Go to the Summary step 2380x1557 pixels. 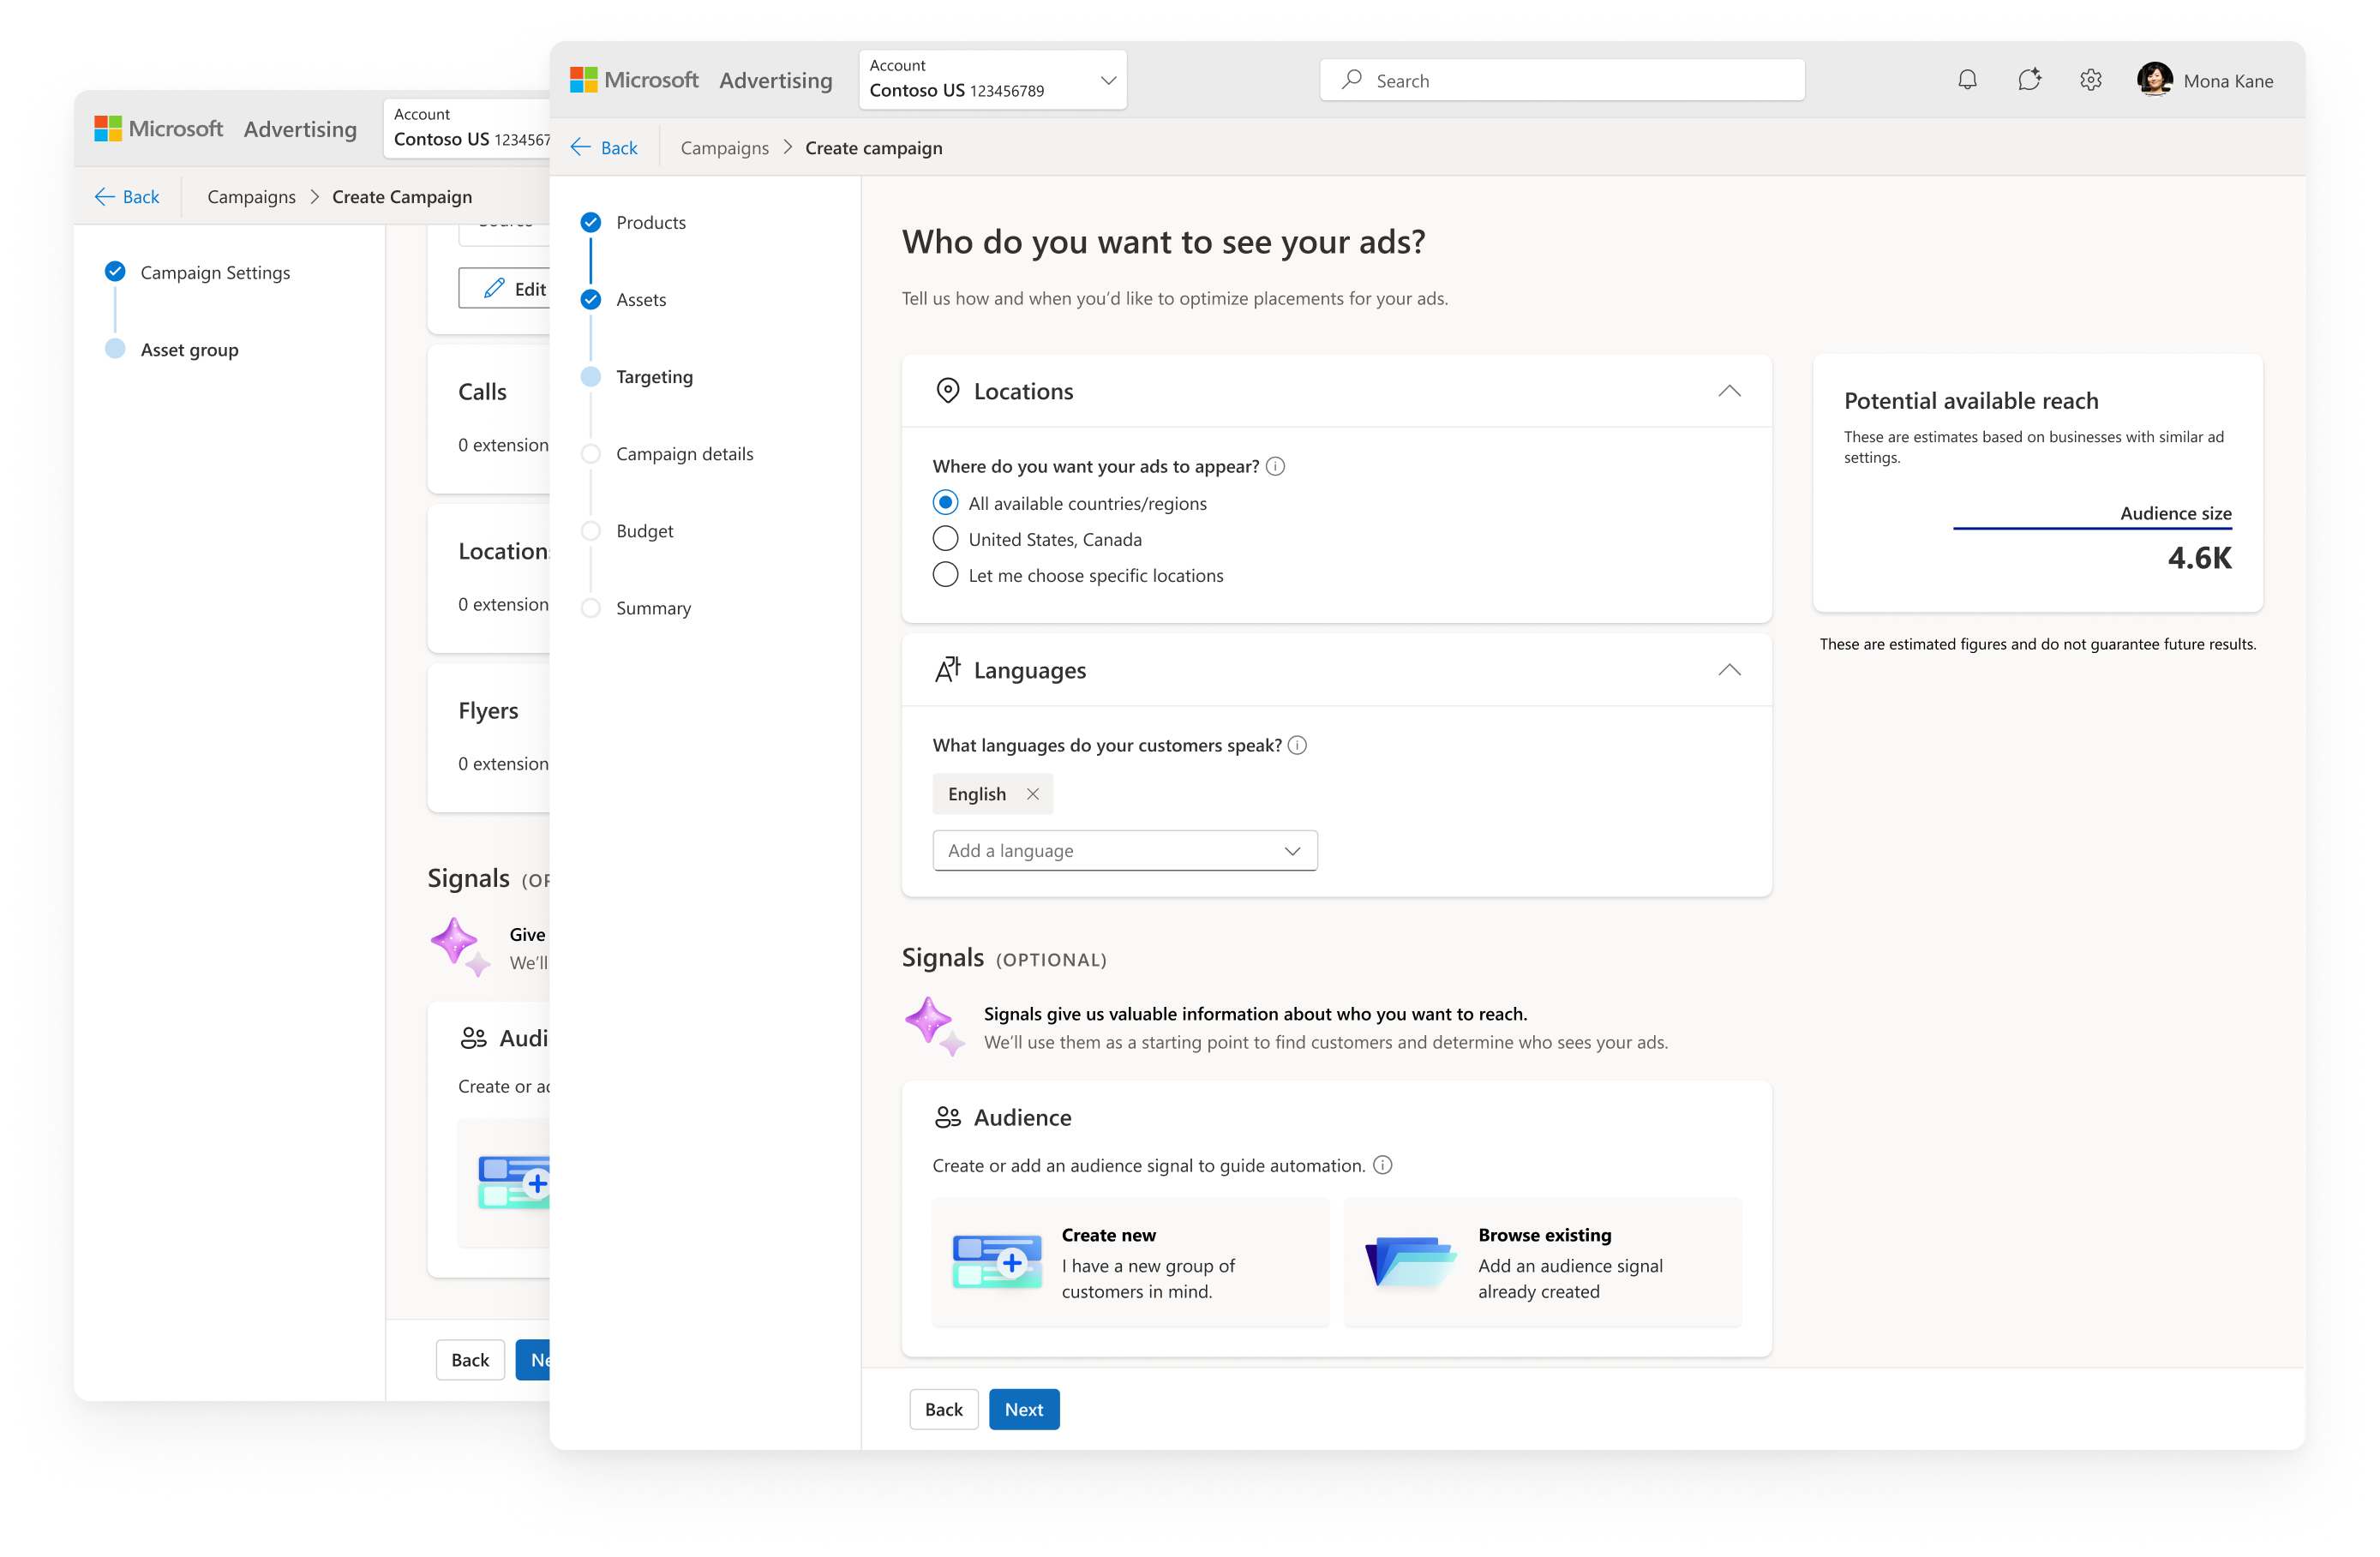[x=653, y=608]
